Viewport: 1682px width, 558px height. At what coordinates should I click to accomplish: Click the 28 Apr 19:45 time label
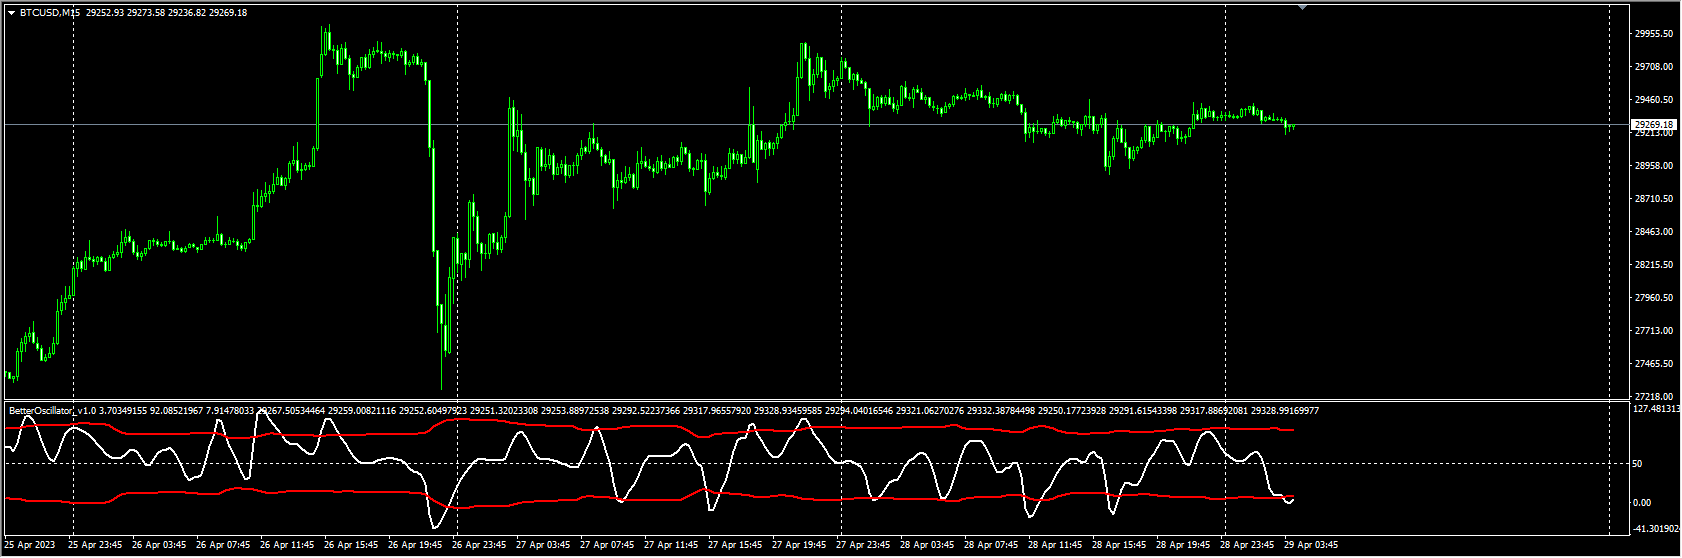pyautogui.click(x=1183, y=545)
